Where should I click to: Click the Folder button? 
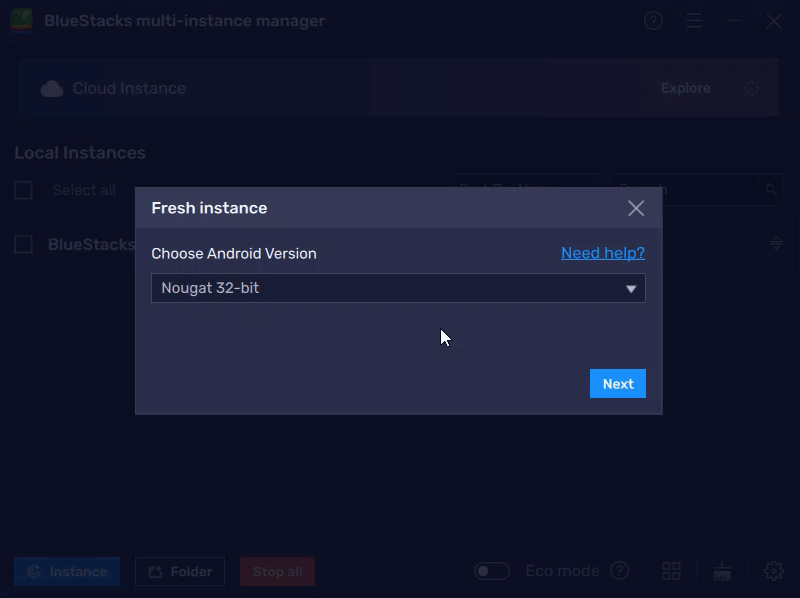point(180,571)
